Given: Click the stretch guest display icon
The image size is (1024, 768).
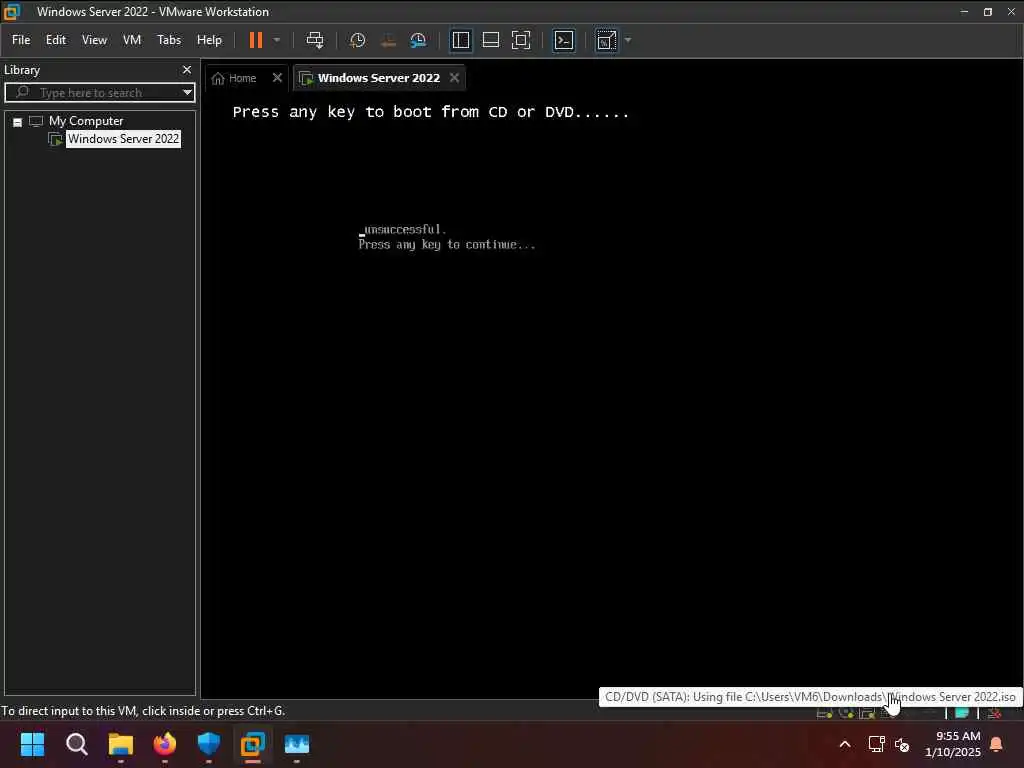Looking at the screenshot, I should tap(606, 40).
